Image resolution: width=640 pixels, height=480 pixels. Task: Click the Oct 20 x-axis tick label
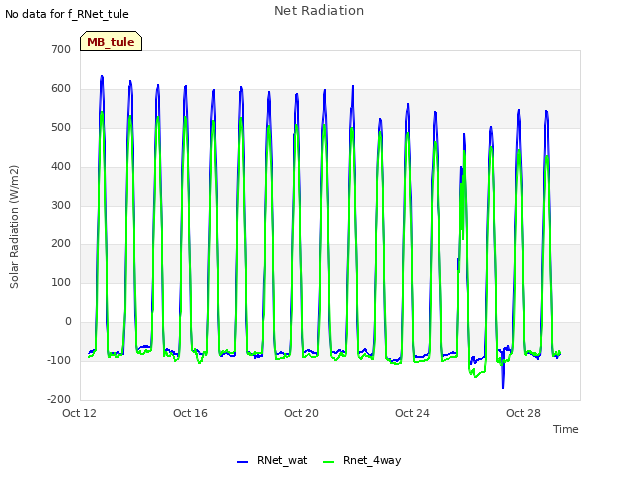pyautogui.click(x=301, y=413)
